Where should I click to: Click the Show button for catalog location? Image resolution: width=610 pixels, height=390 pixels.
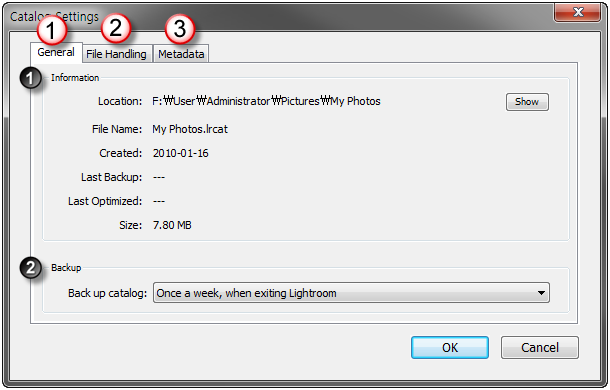tap(527, 102)
